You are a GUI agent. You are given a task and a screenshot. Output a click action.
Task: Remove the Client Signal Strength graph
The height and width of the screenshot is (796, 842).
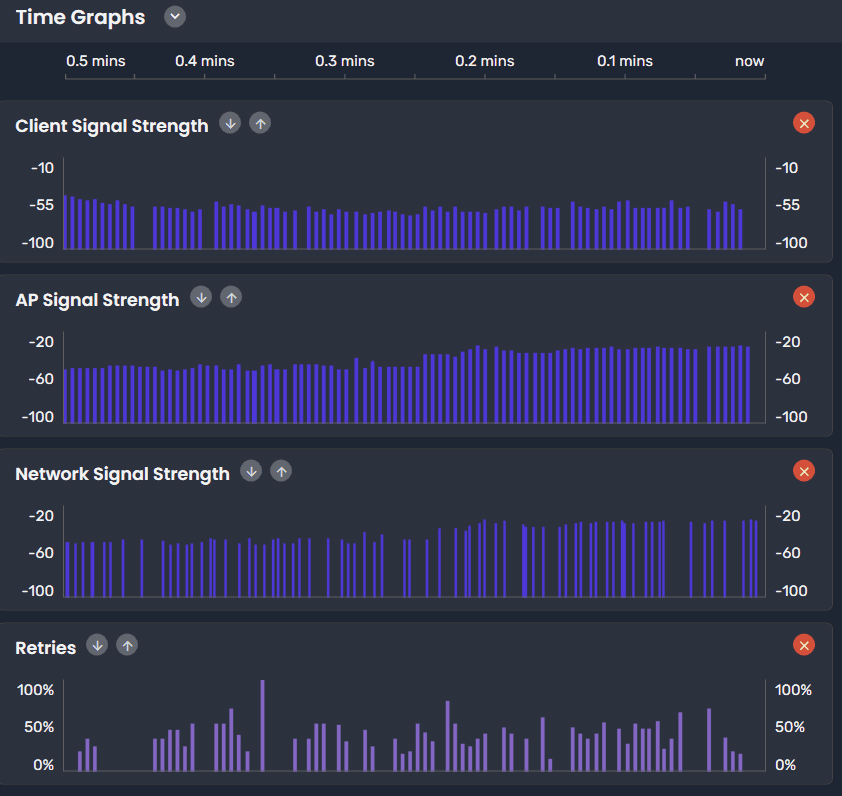(804, 123)
